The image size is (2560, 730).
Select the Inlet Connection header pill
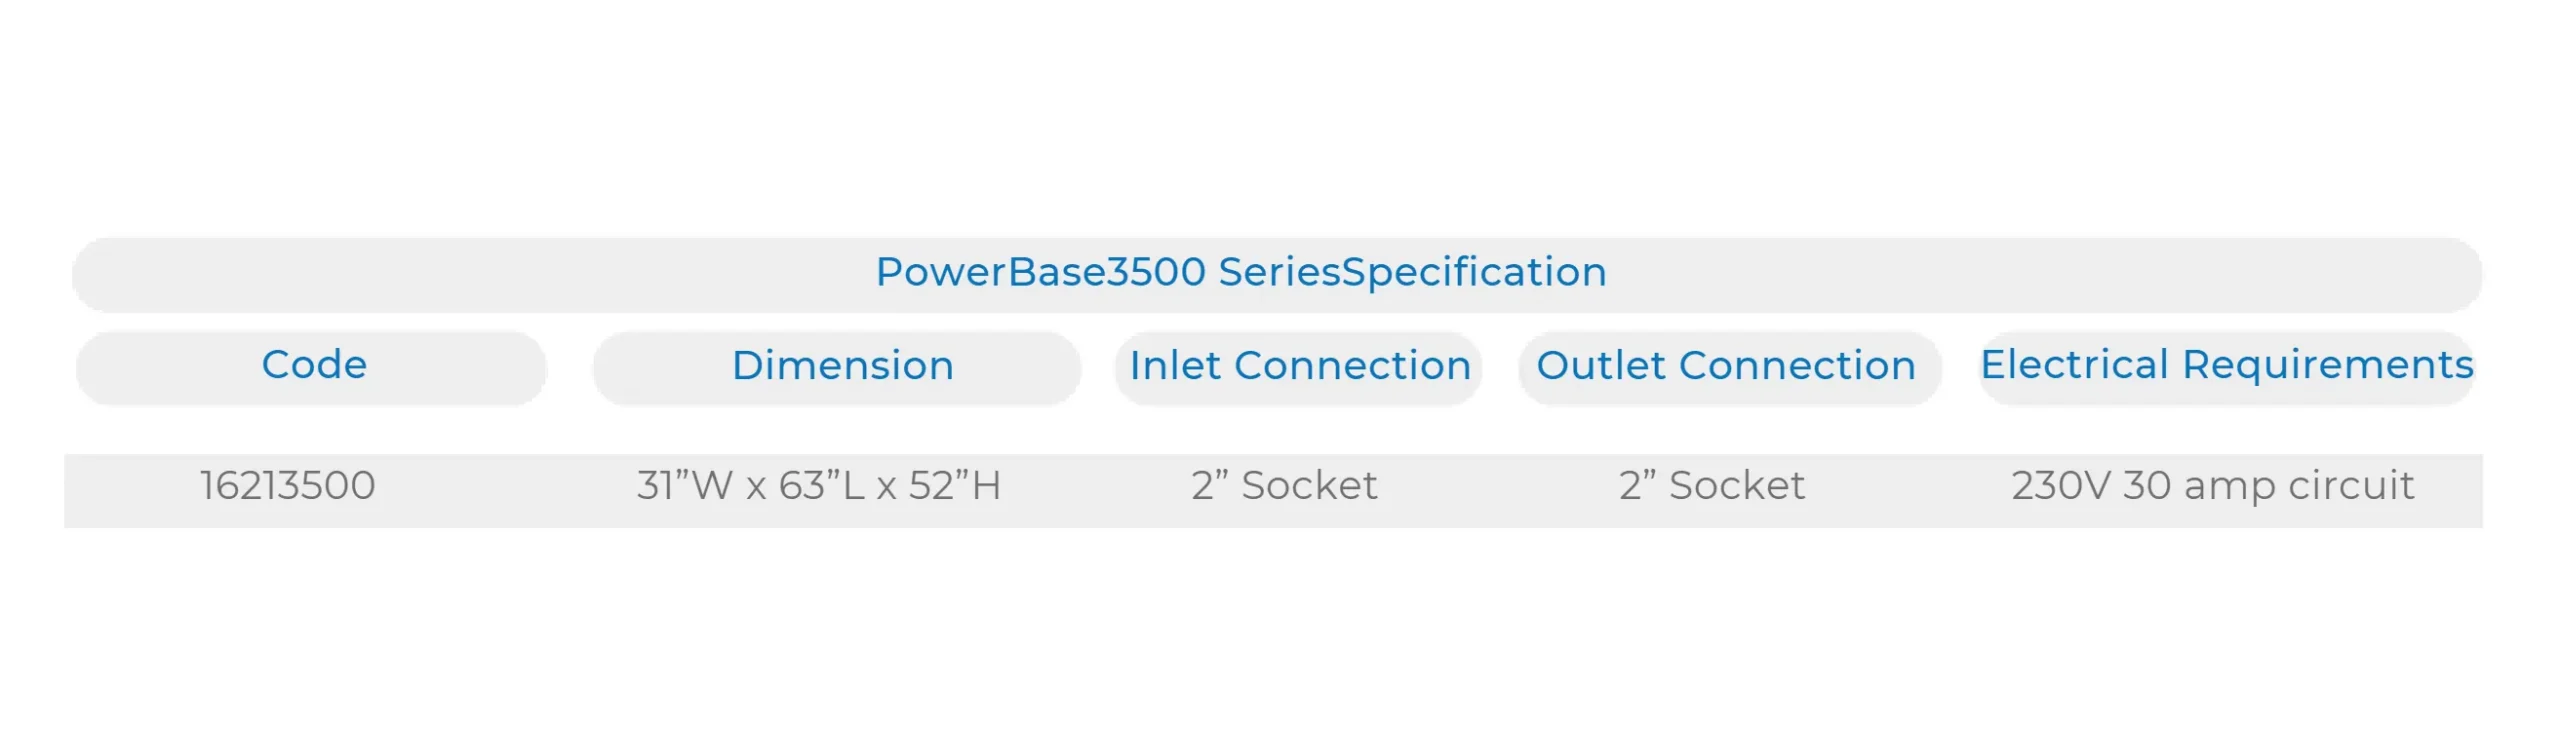(1299, 366)
